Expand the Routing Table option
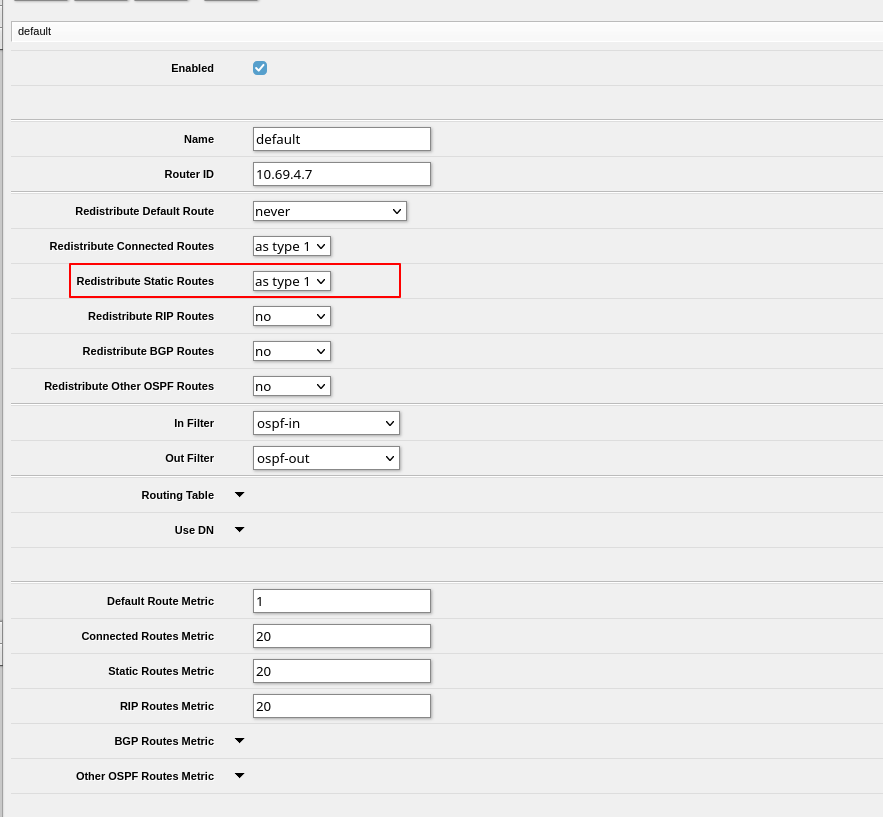The height and width of the screenshot is (817, 883). click(x=239, y=495)
